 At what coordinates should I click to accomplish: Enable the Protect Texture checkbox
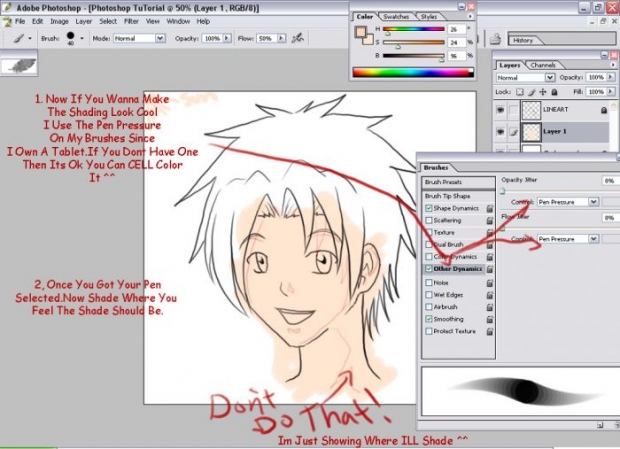tap(429, 331)
